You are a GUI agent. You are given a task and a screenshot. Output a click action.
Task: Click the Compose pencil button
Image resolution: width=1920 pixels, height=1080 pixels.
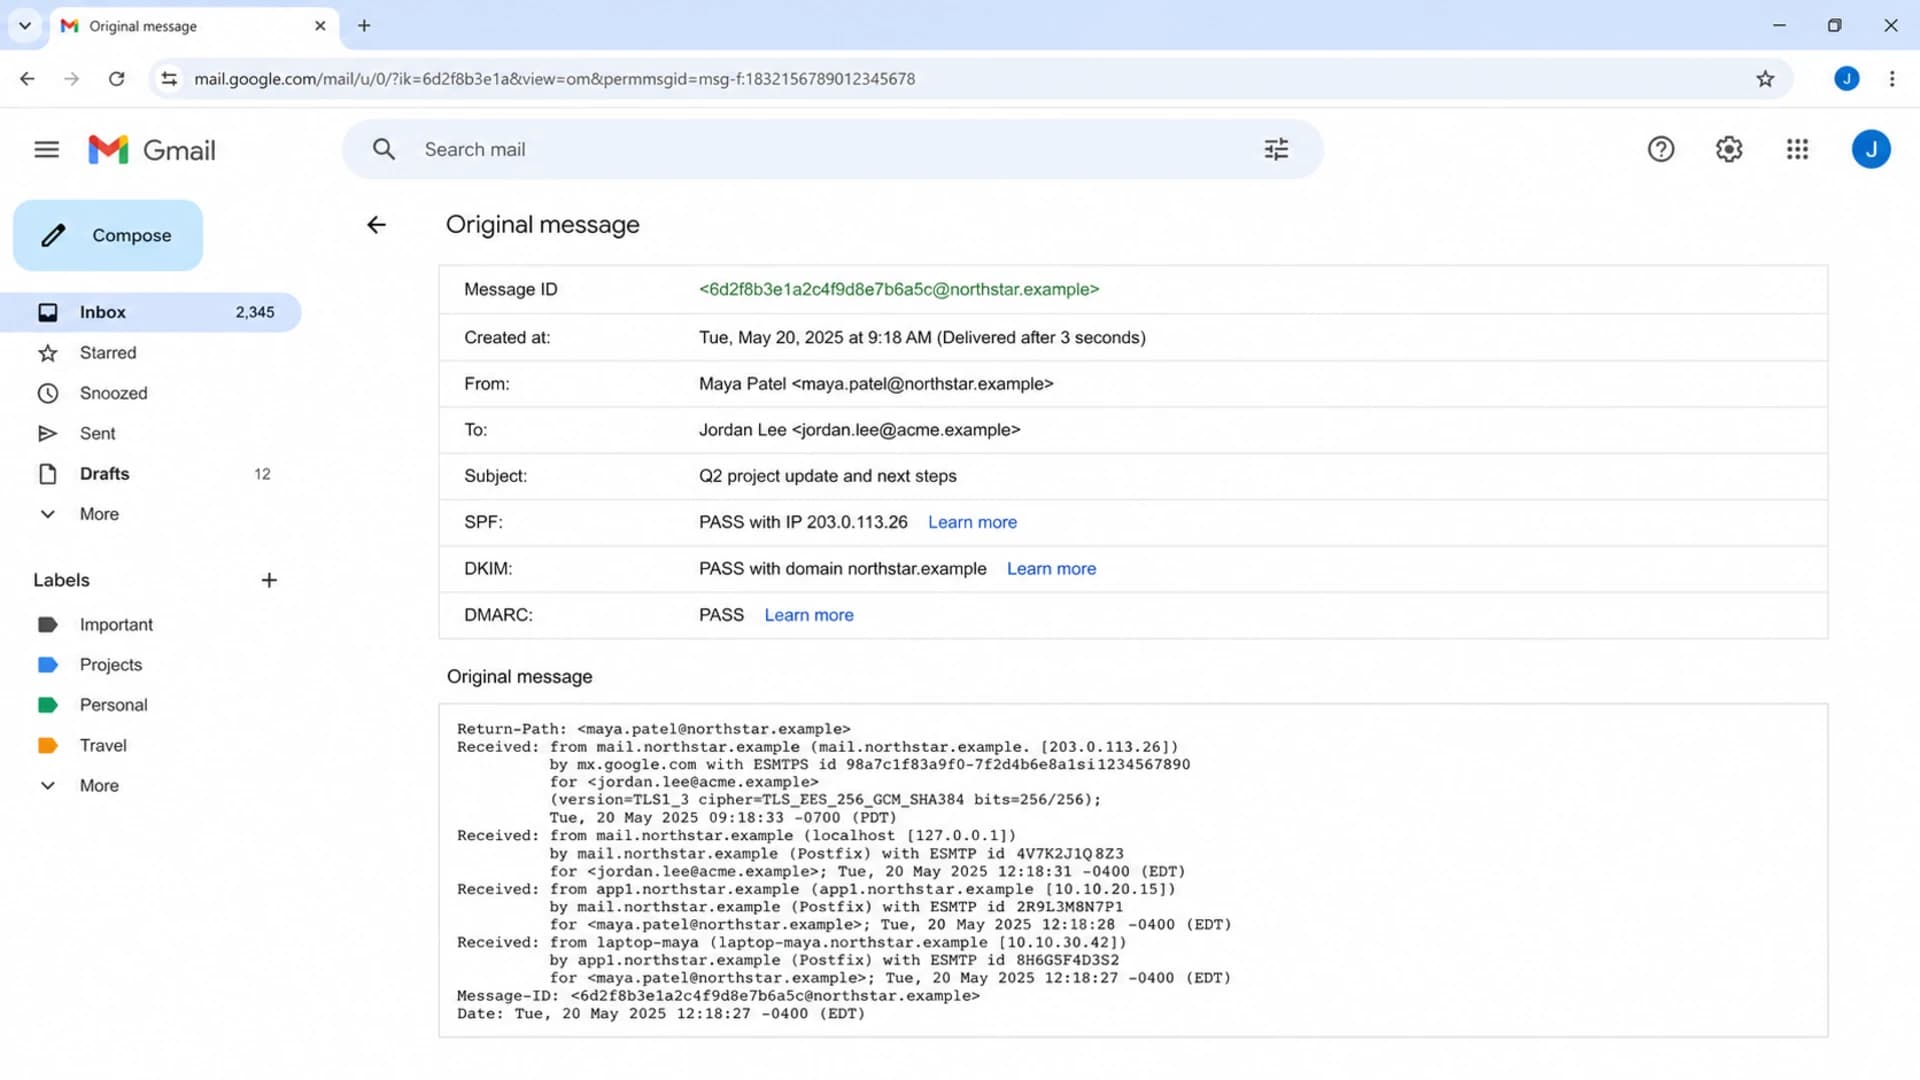point(108,236)
